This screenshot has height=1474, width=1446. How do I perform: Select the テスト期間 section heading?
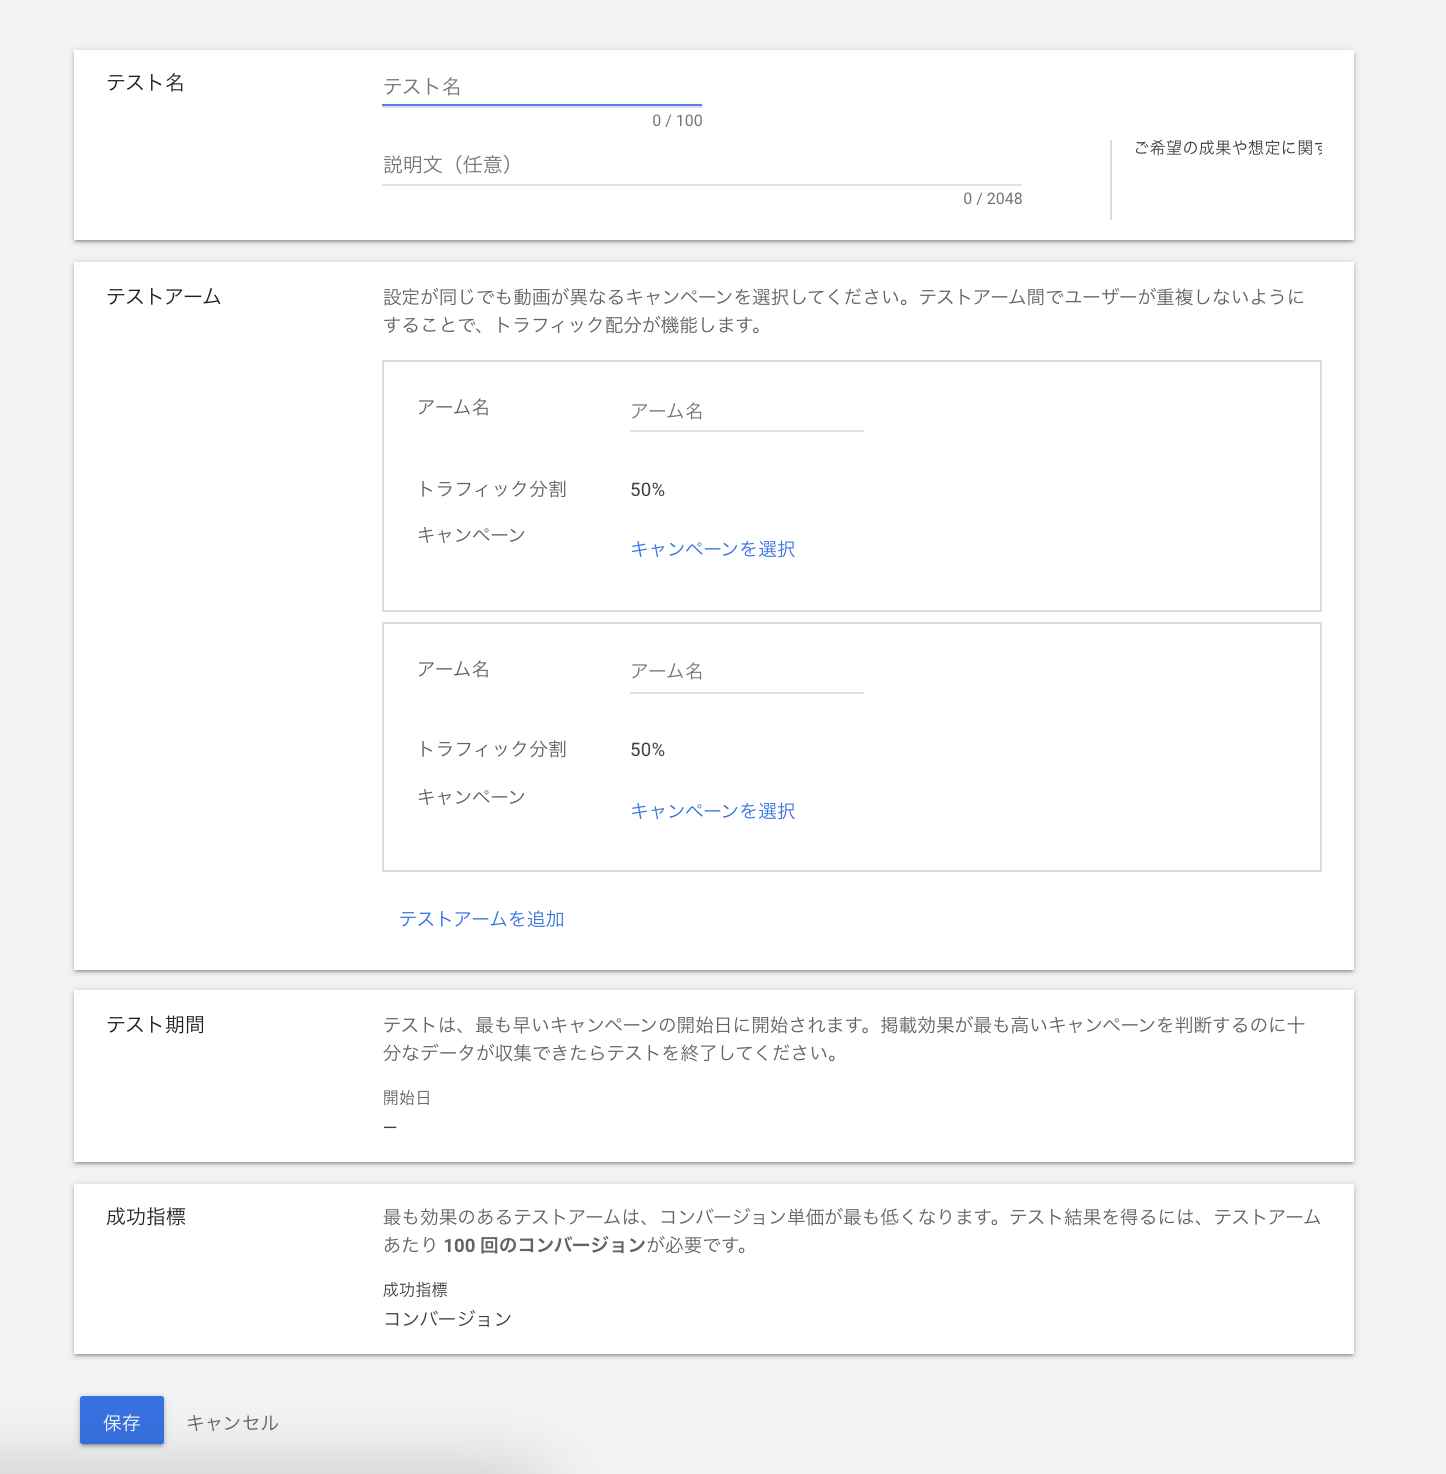click(x=155, y=1025)
